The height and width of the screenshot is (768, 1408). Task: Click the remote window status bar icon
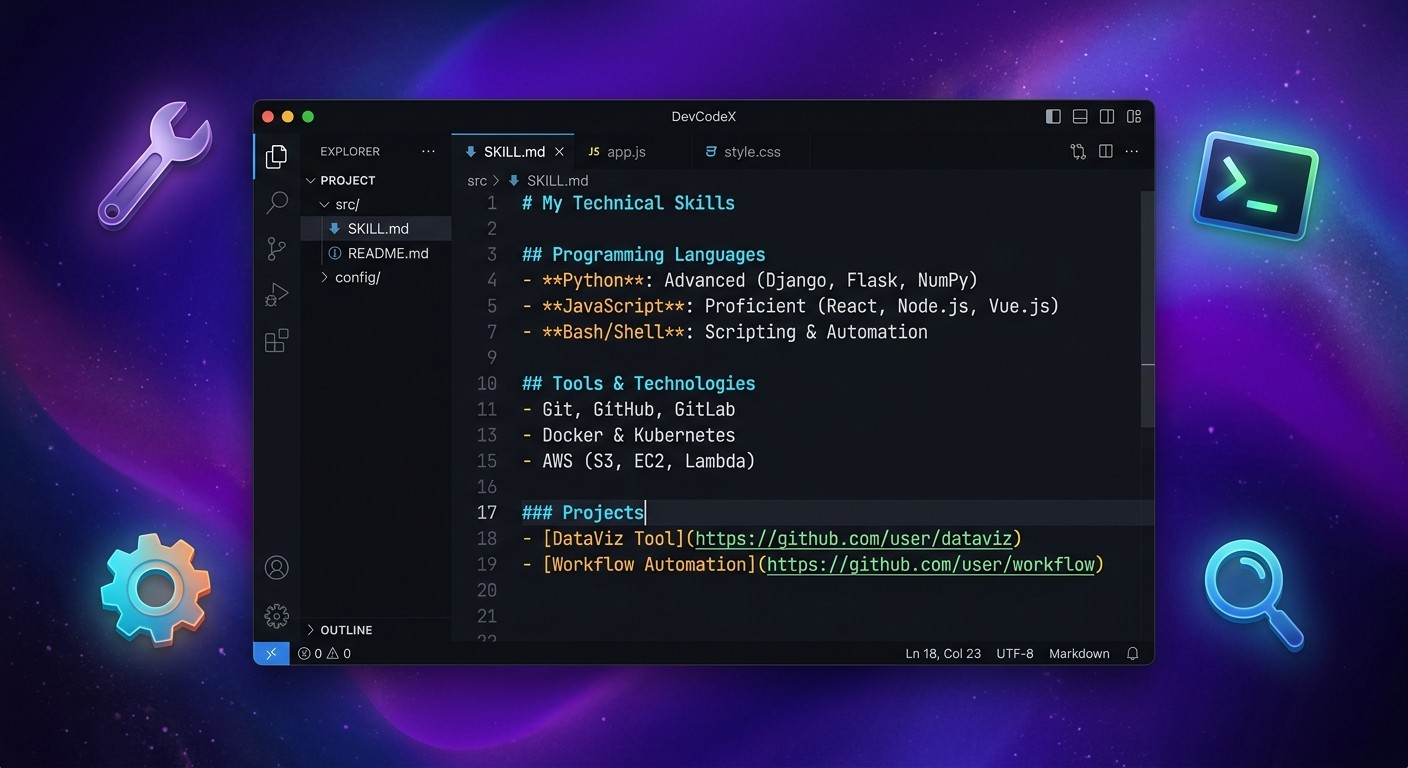(271, 653)
